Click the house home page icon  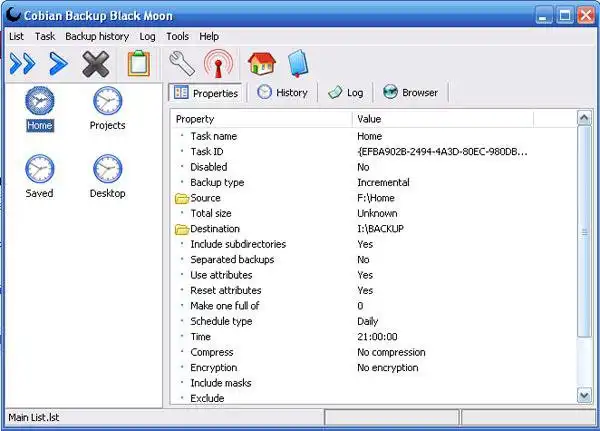click(x=262, y=63)
